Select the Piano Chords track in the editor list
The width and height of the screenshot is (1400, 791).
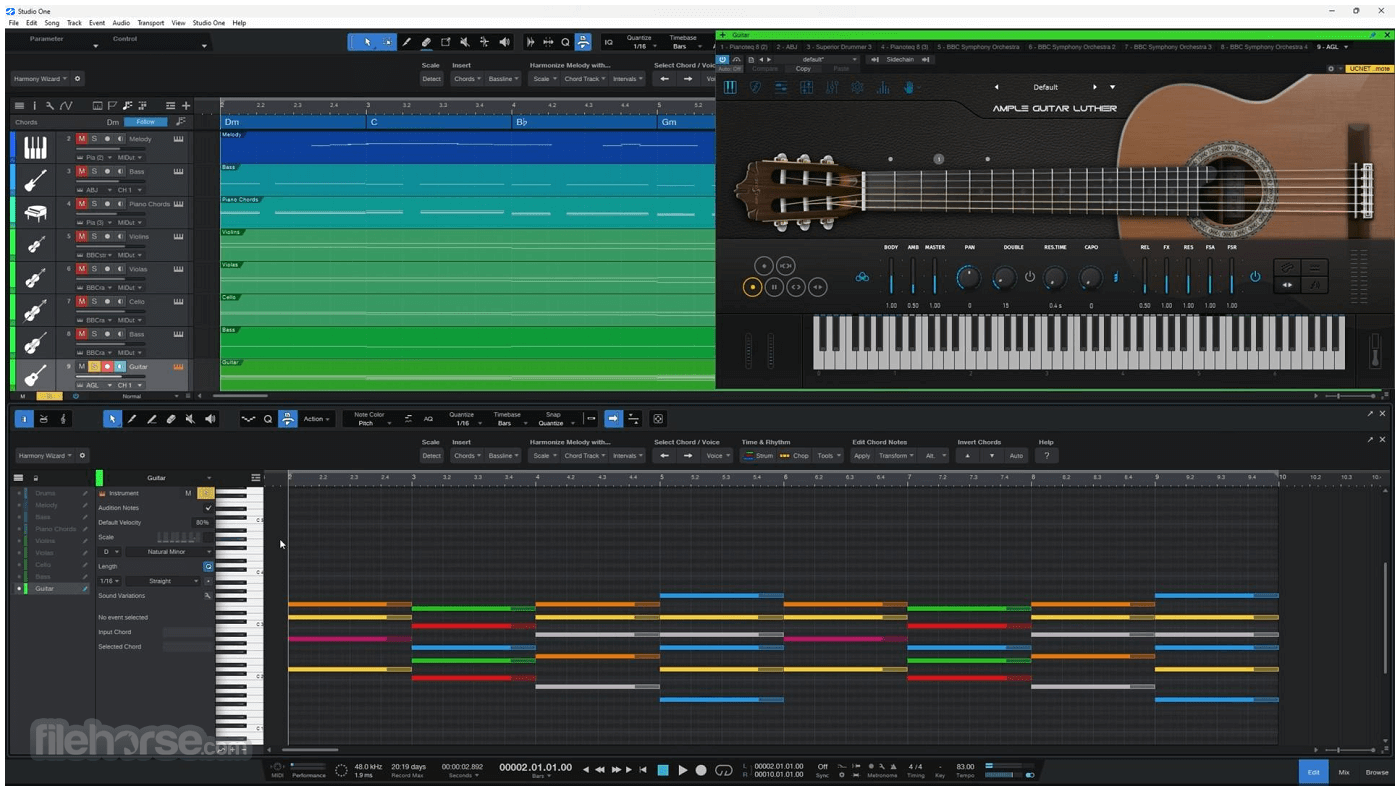55,529
